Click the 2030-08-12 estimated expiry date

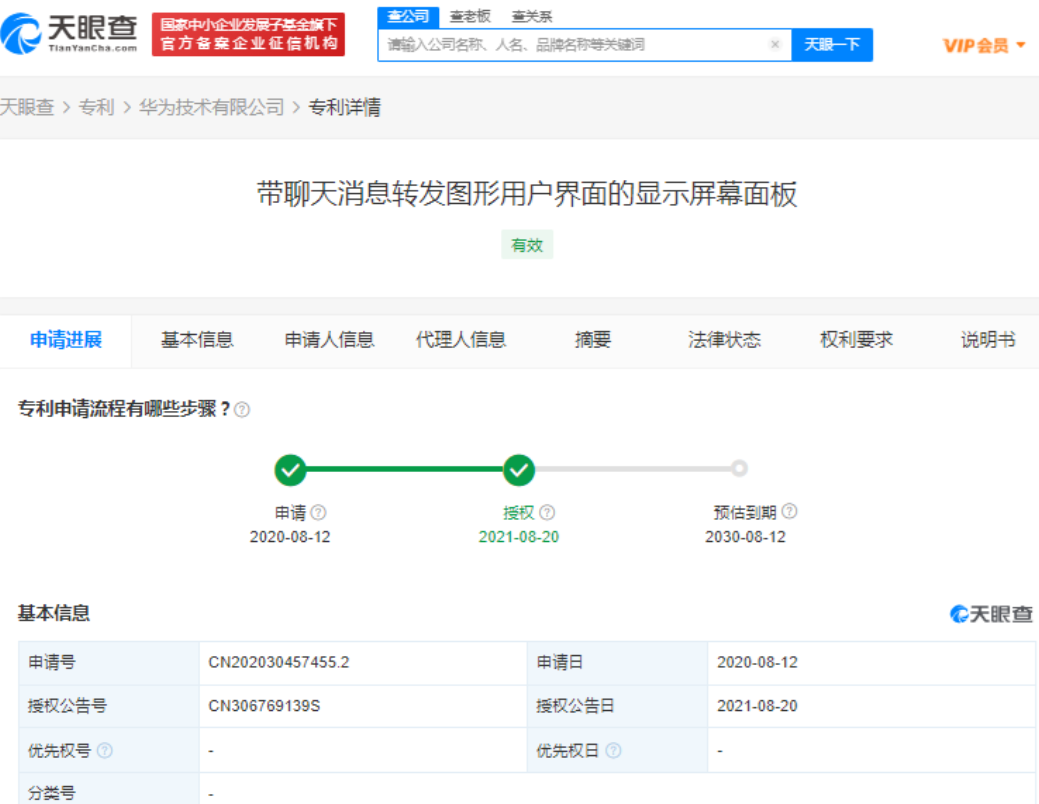click(745, 537)
